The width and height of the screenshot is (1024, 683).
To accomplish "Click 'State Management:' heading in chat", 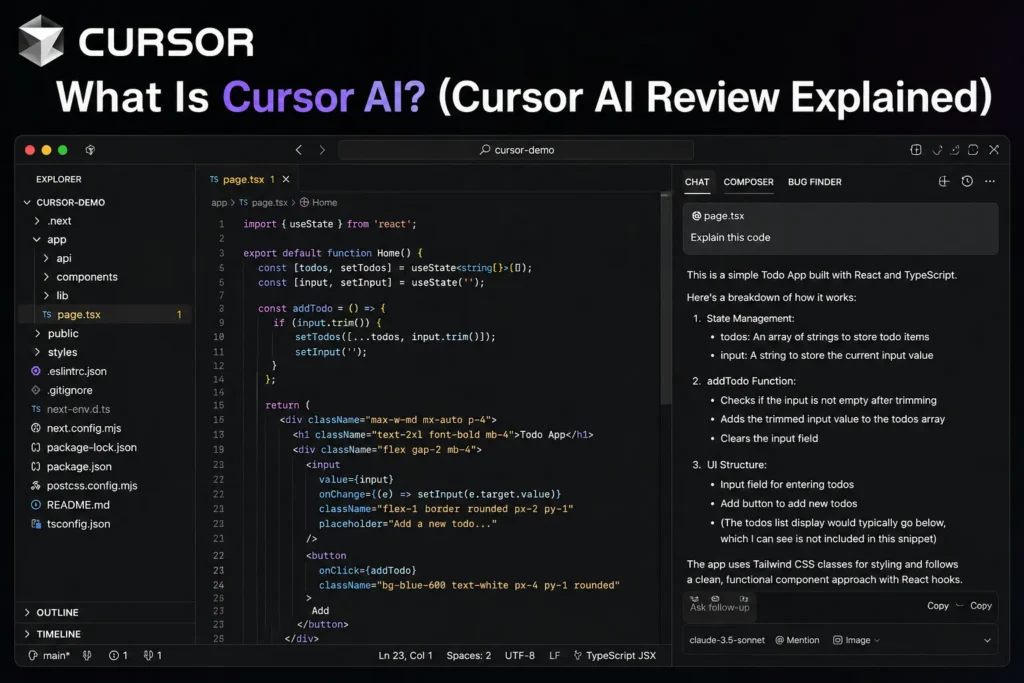I will [750, 318].
